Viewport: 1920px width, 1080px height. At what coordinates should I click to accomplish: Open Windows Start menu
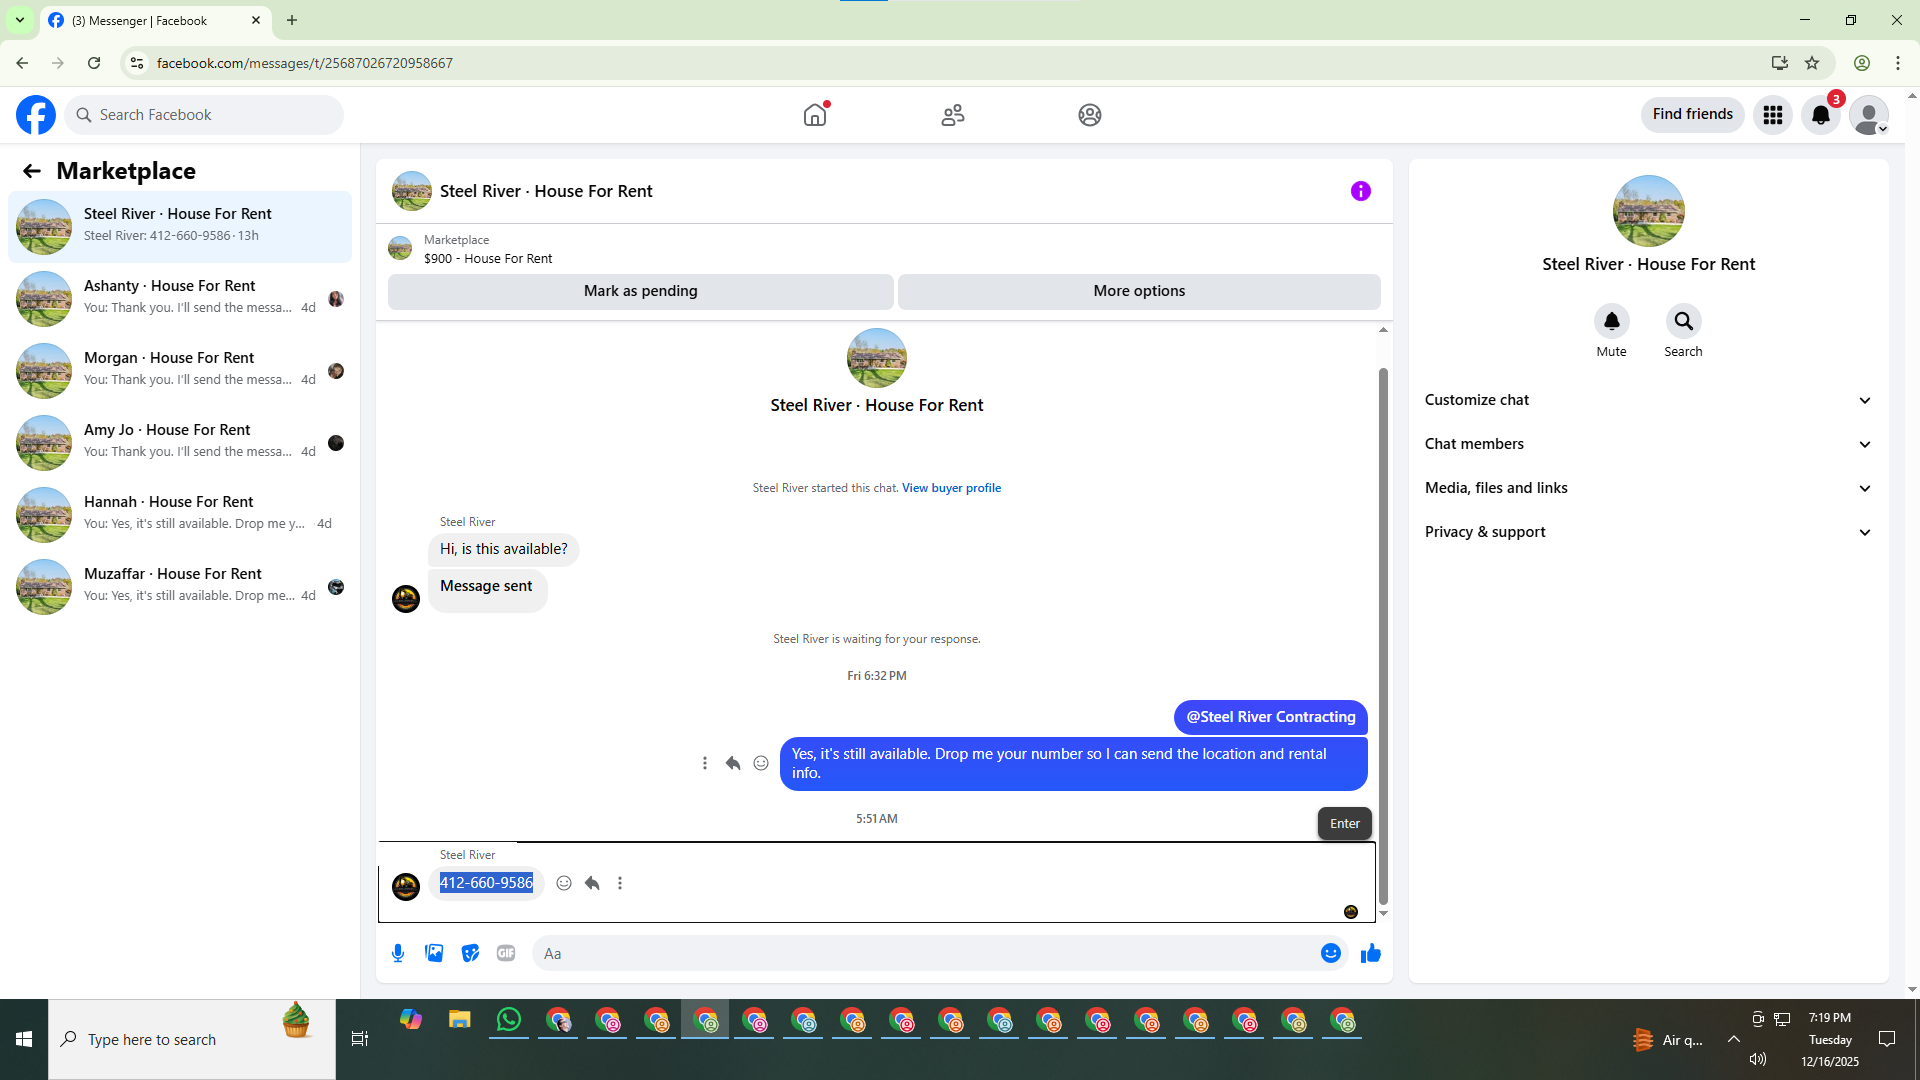coord(24,1040)
